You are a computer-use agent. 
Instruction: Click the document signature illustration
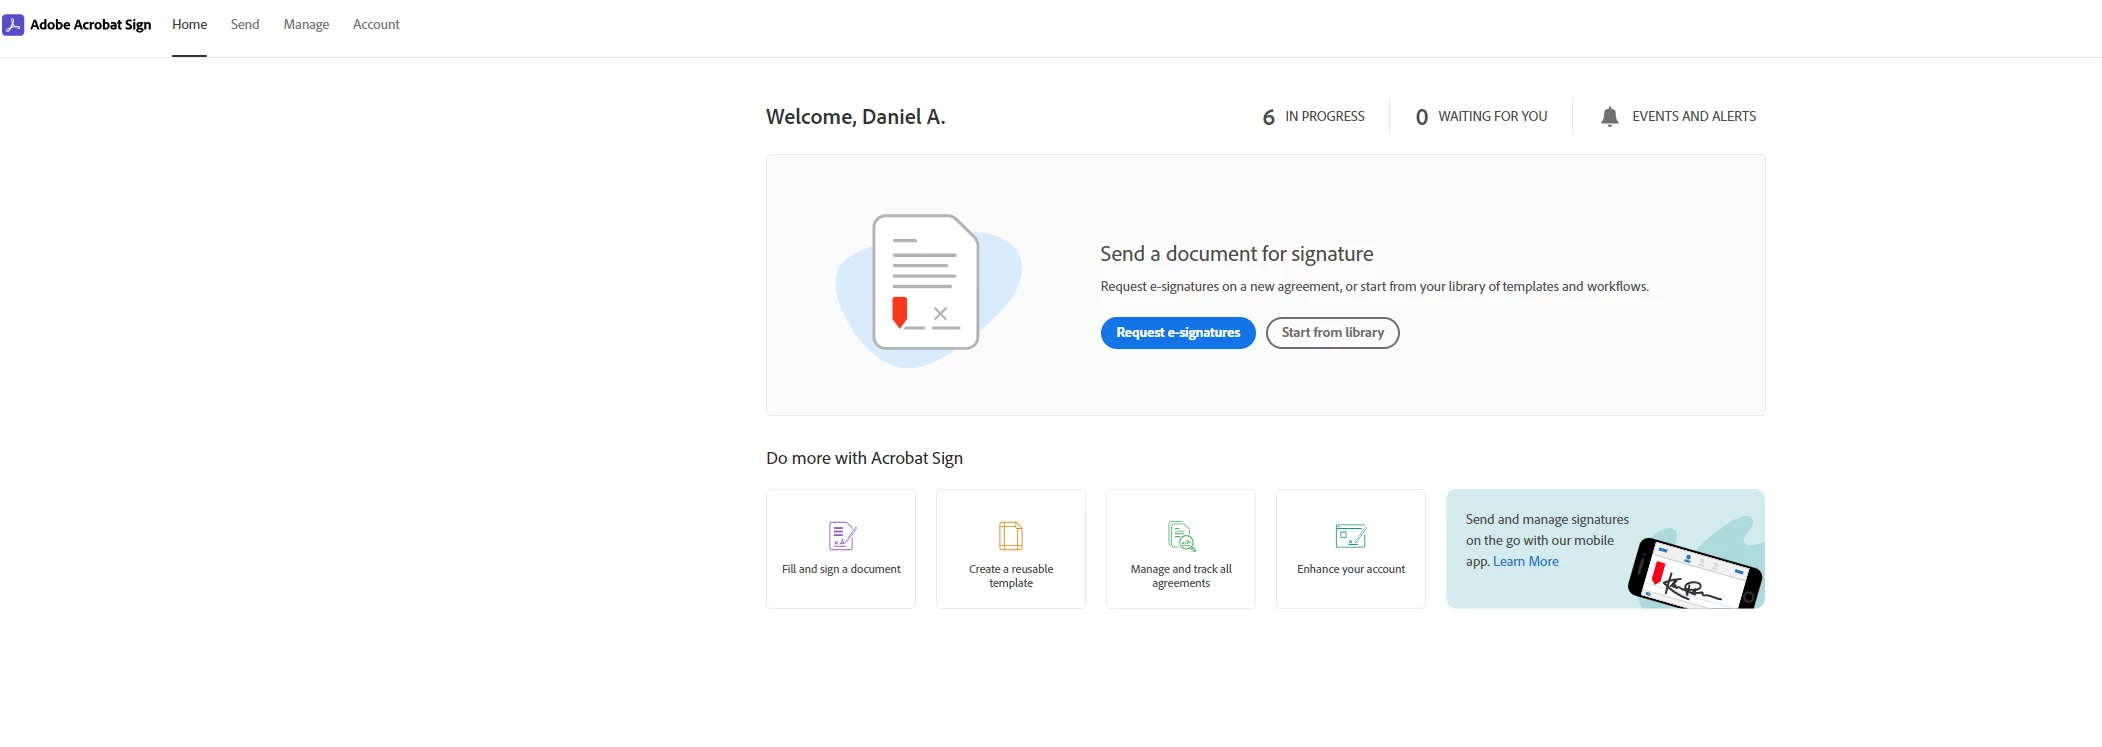click(x=928, y=290)
